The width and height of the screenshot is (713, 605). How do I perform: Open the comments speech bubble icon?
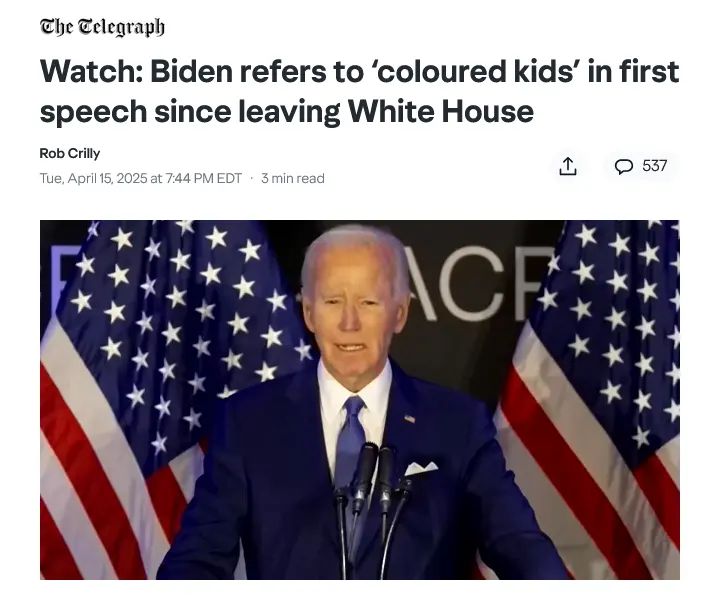click(x=623, y=166)
